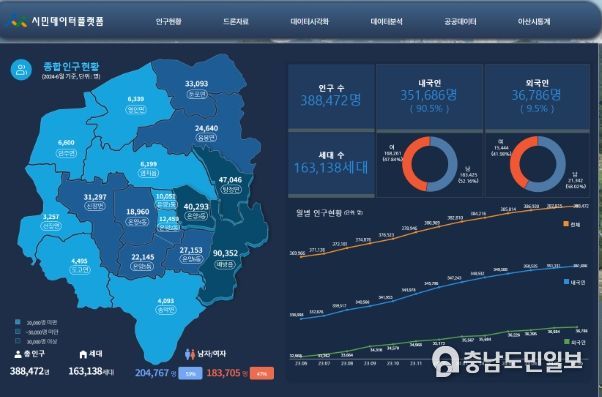Open the 데이터시각화 menu
Screen dimensions: 602x397
(309, 22)
